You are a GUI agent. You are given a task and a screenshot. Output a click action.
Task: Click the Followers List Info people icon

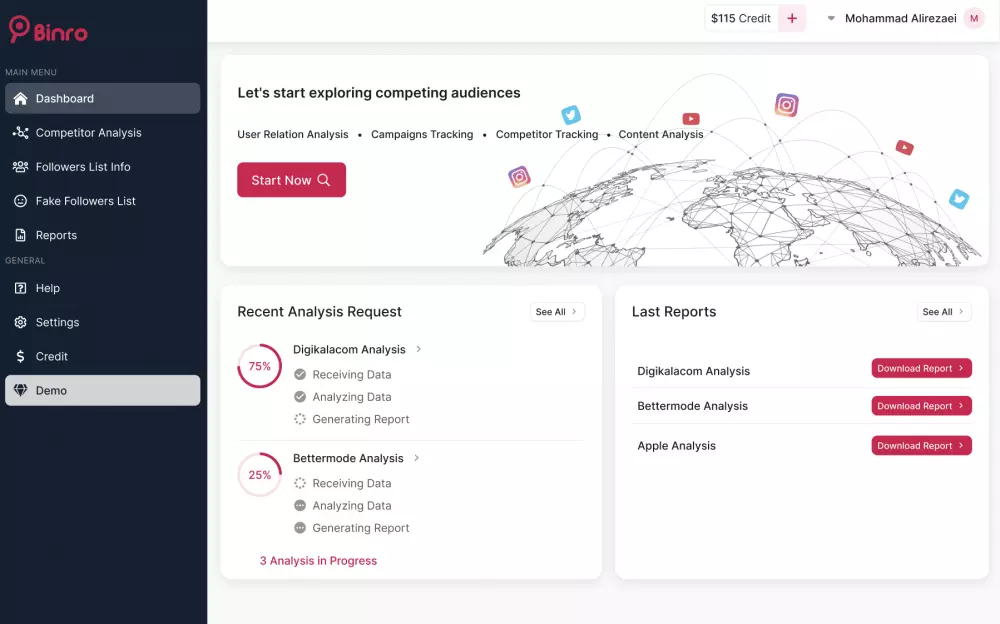tap(20, 166)
